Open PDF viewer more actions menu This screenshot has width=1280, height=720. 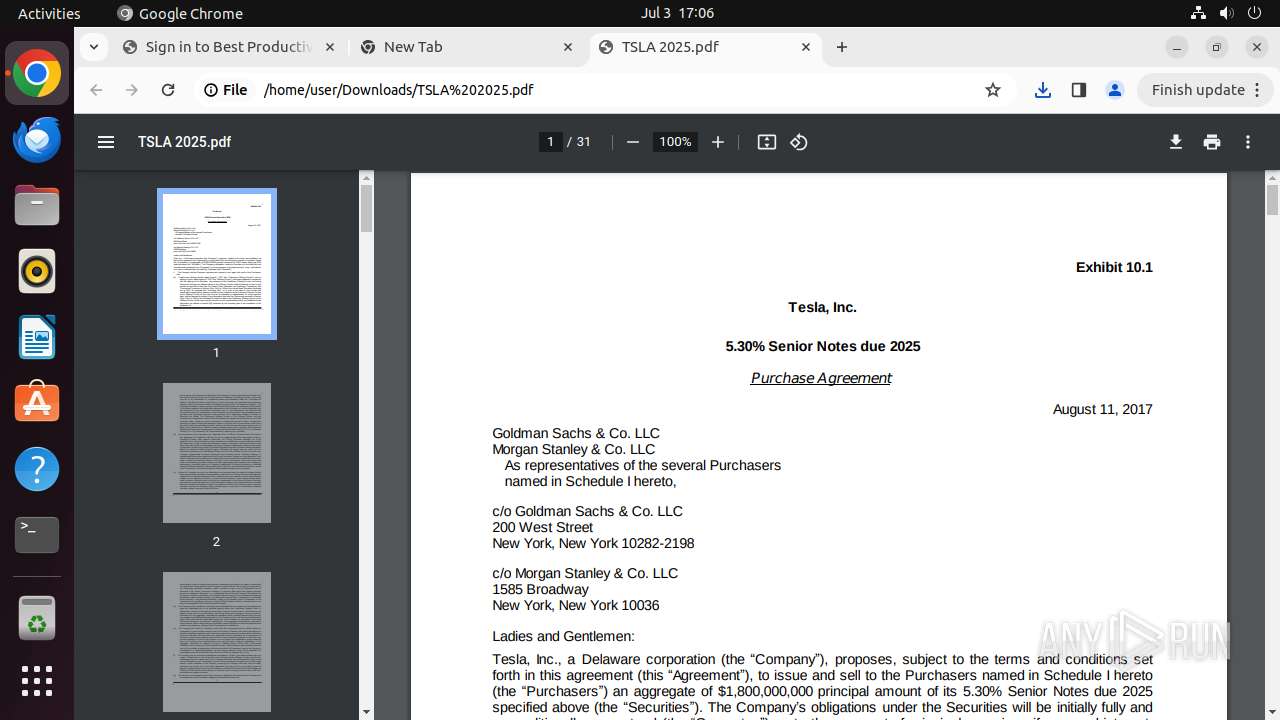(x=1248, y=142)
